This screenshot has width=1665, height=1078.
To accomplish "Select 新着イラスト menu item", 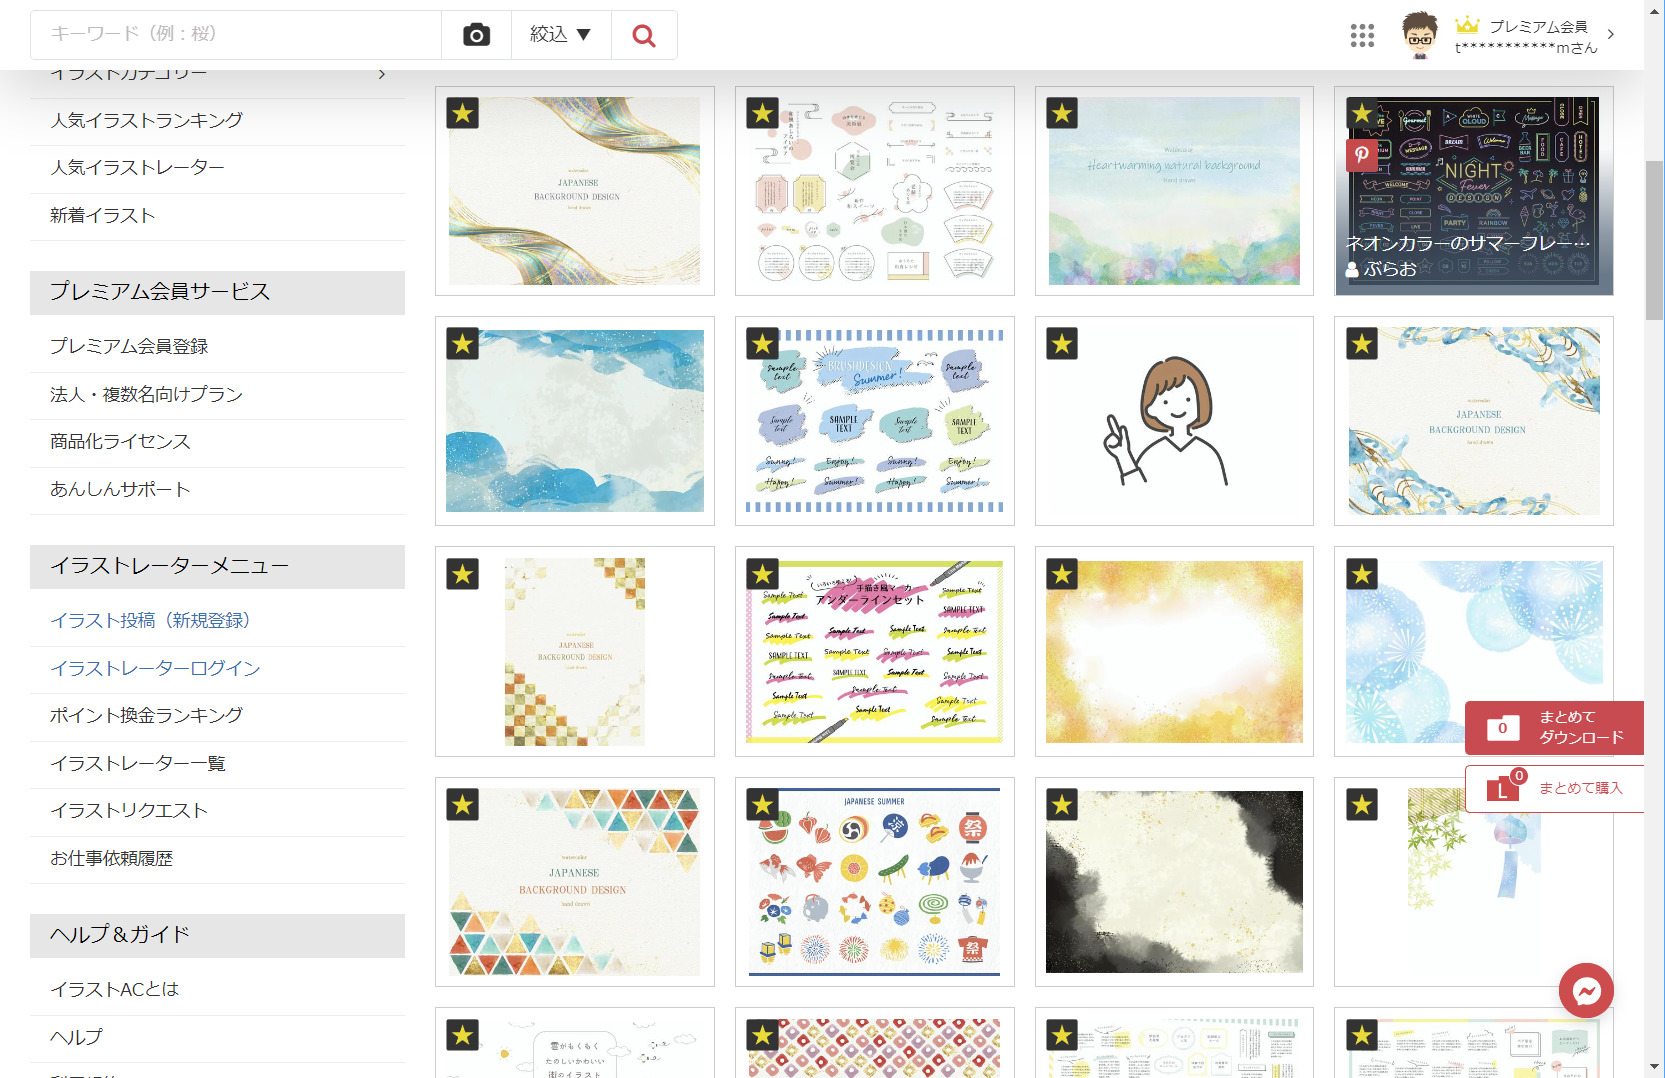I will (103, 215).
